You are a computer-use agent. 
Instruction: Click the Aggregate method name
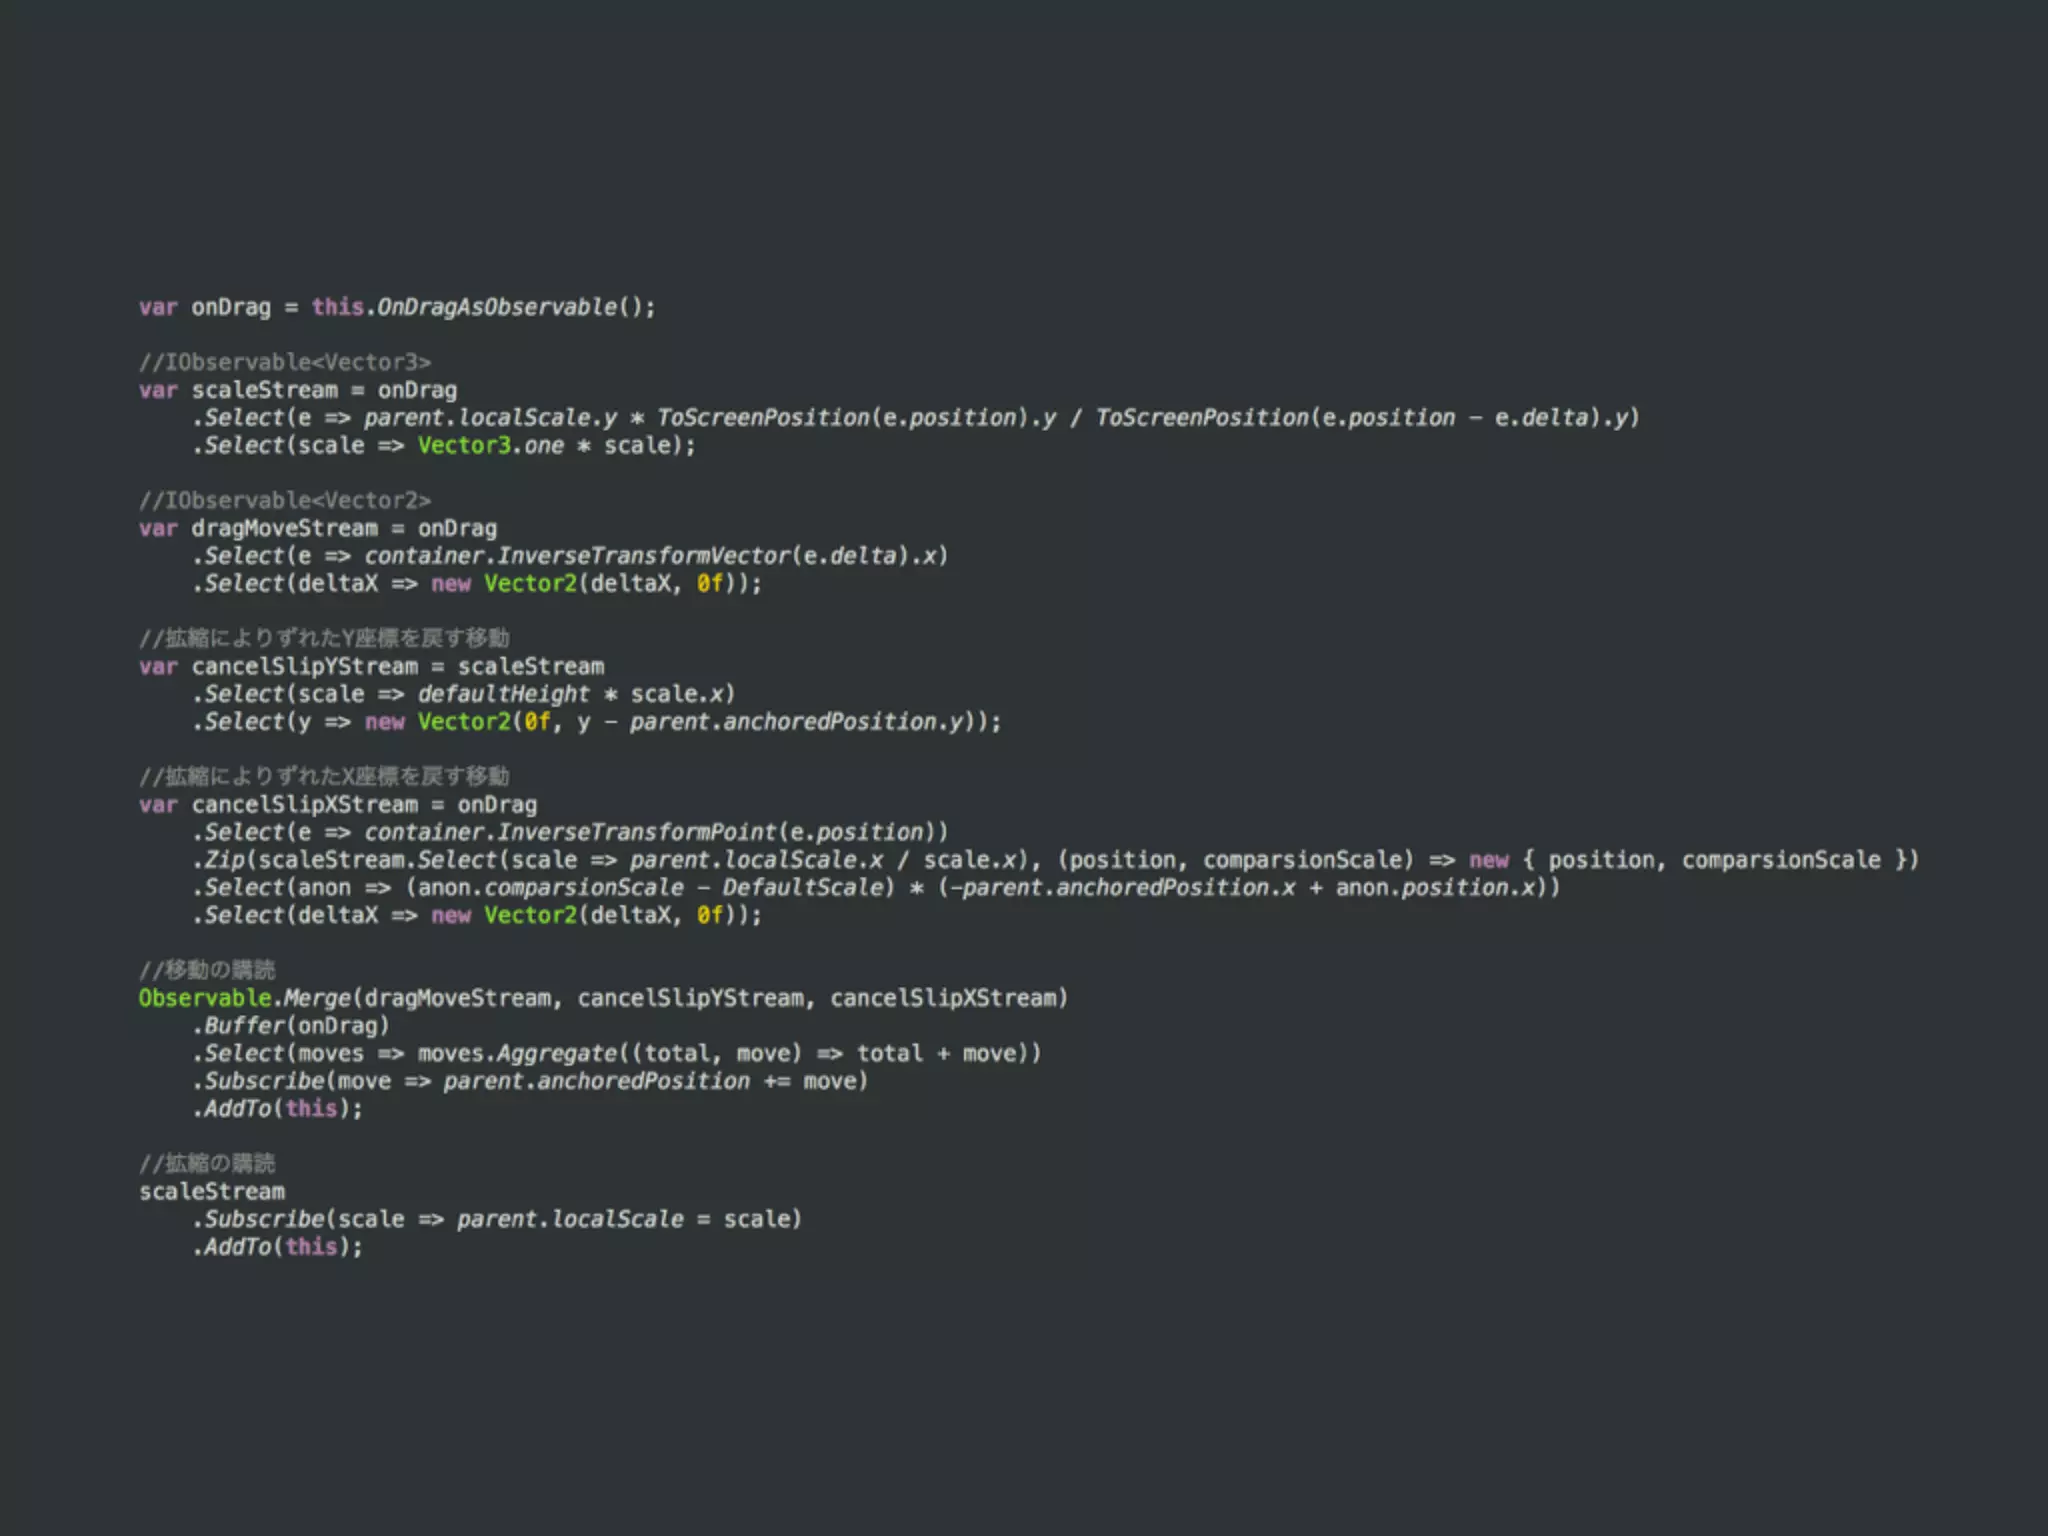(x=557, y=1053)
